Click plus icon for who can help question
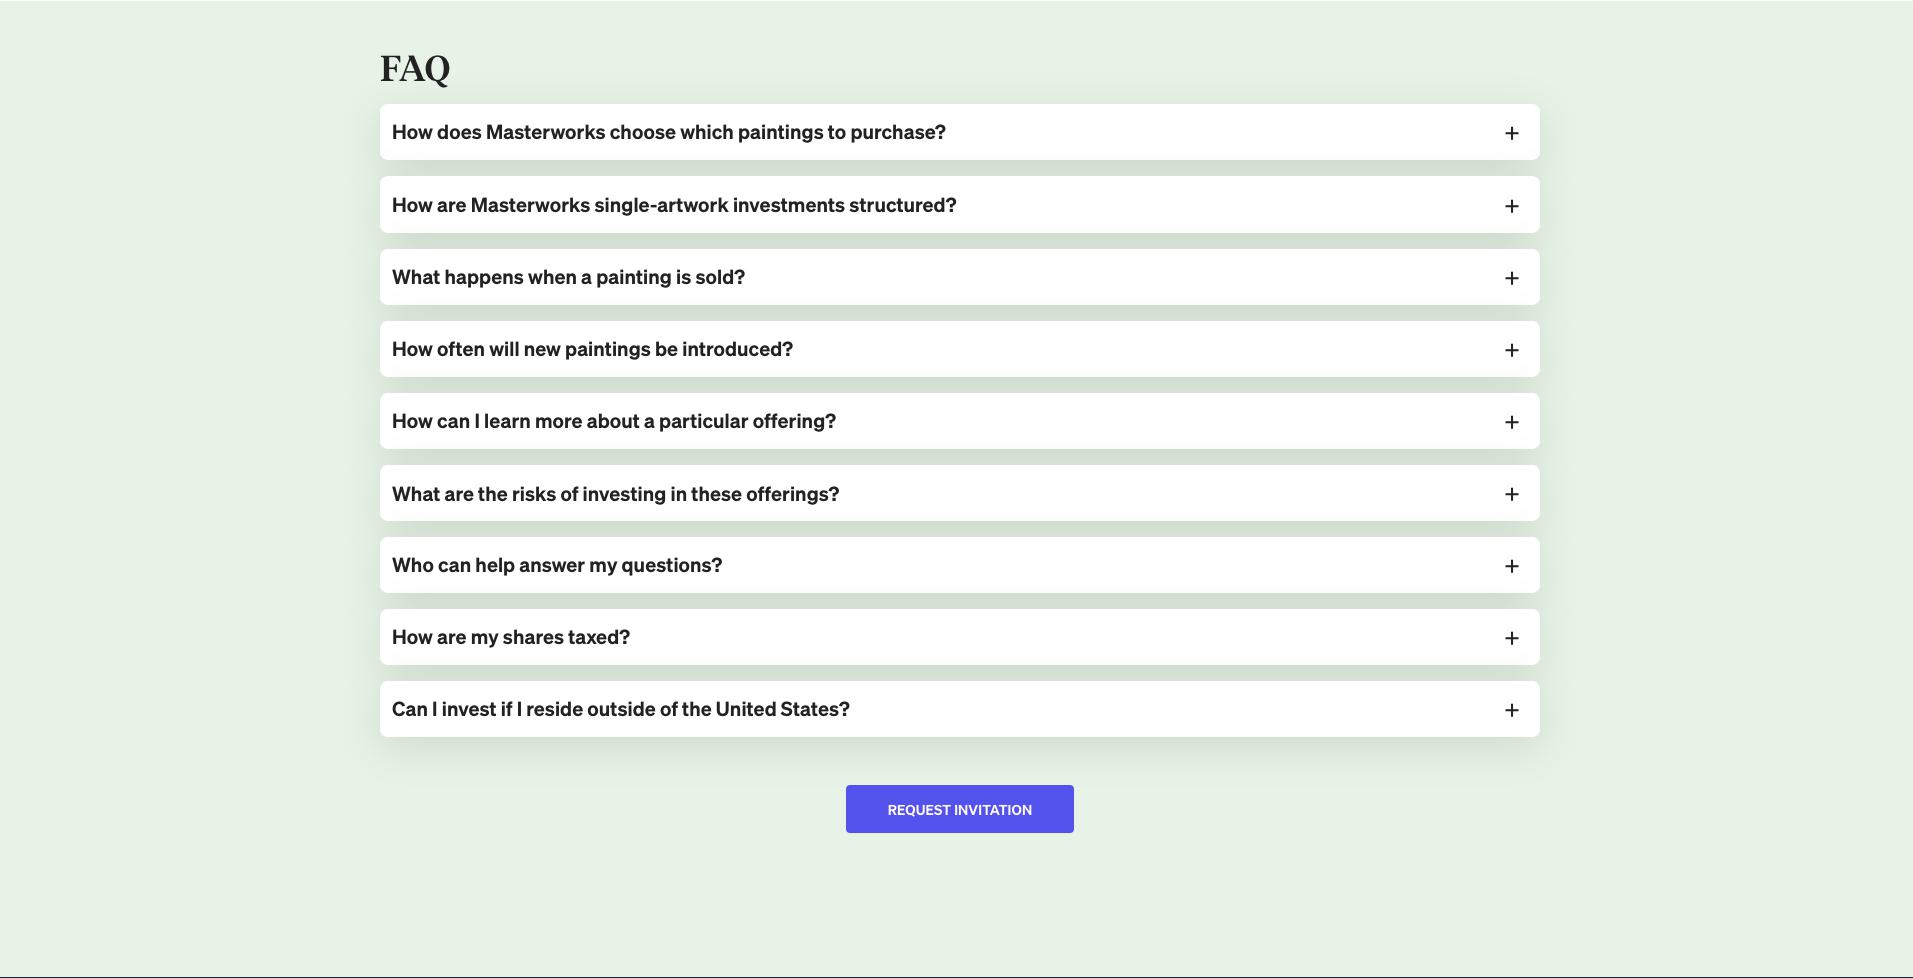1913x978 pixels. click(x=1511, y=566)
